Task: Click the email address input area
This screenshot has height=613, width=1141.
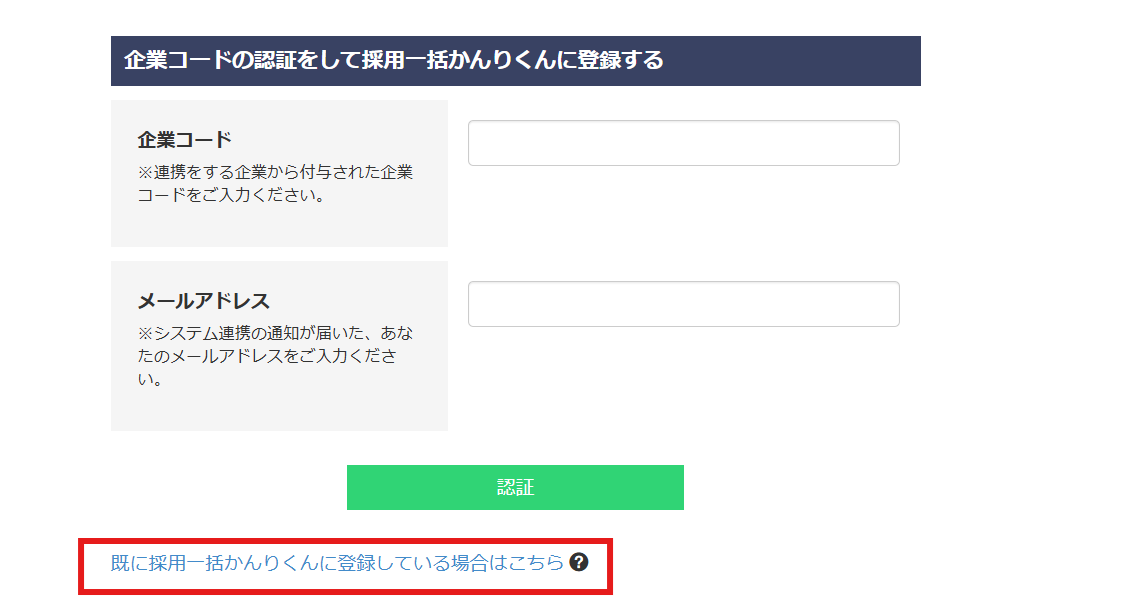Action: click(683, 303)
